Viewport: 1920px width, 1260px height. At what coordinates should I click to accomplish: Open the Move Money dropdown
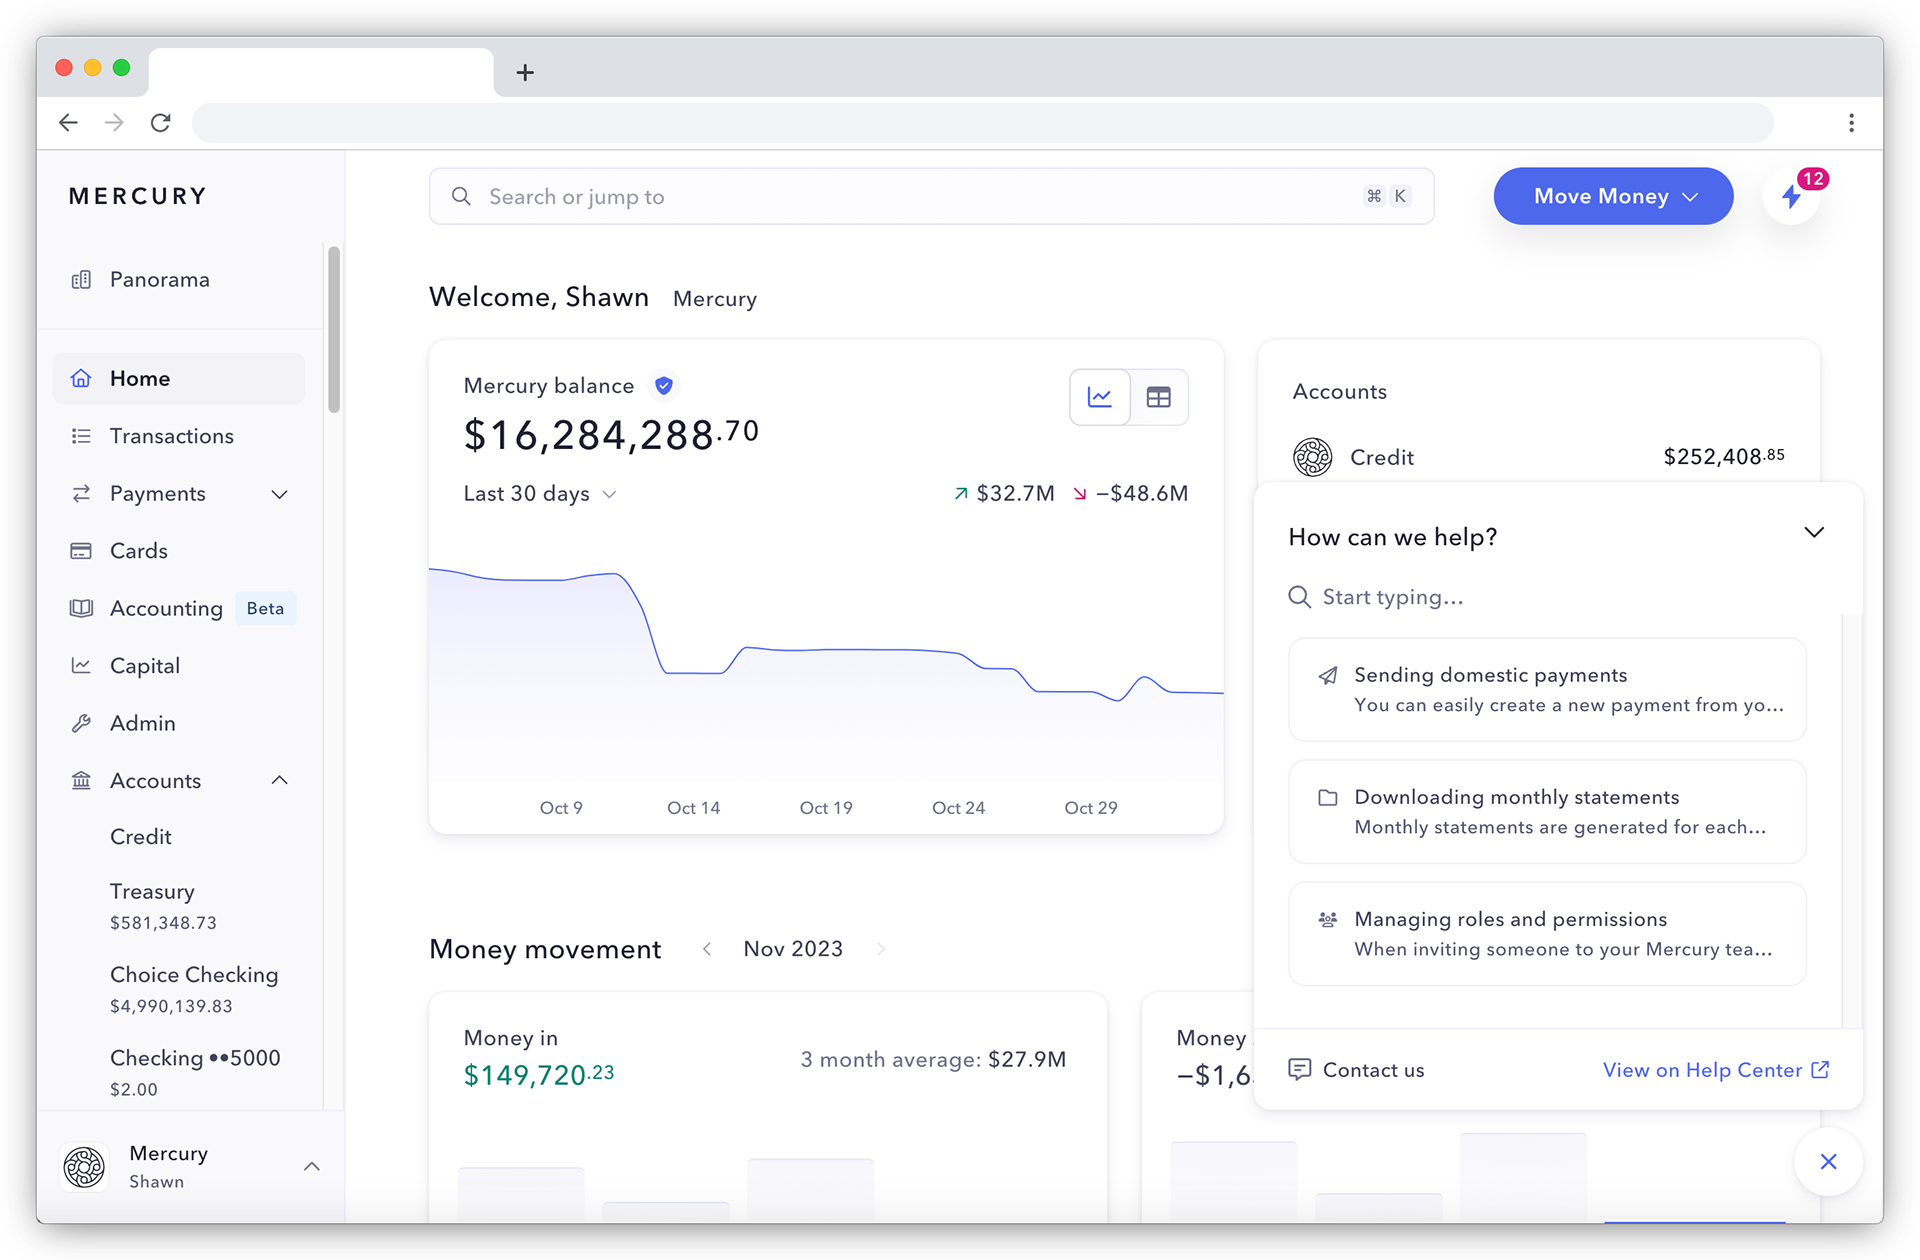point(1613,196)
